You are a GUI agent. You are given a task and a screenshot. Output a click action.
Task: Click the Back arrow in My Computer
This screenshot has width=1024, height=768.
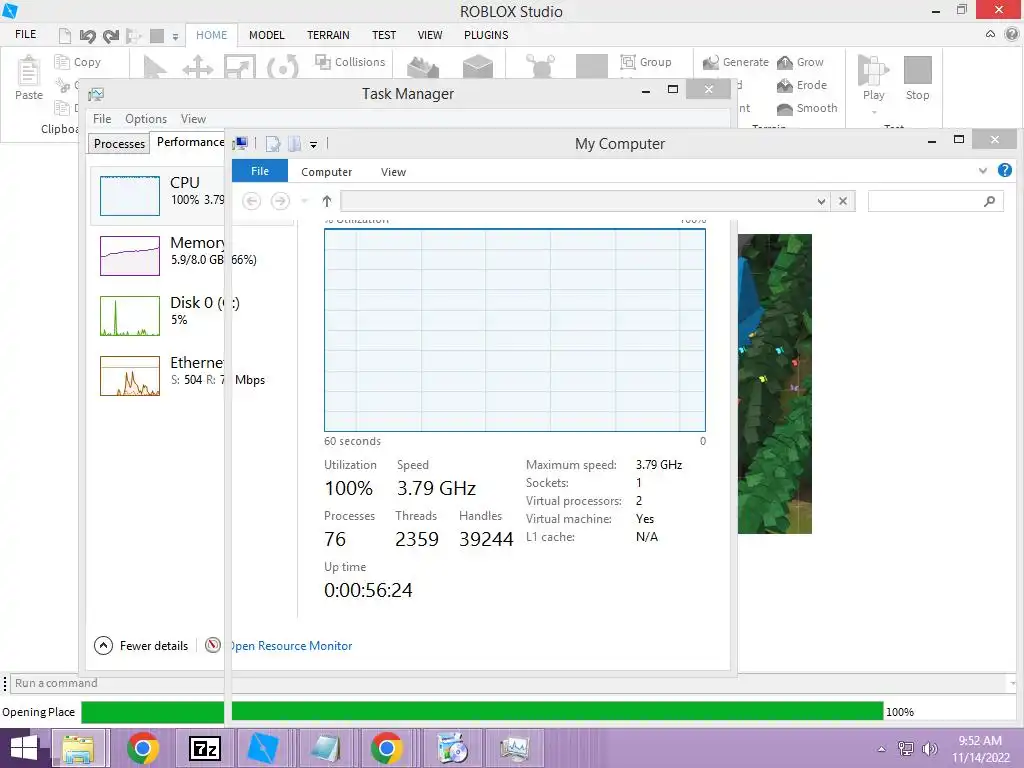(x=251, y=200)
